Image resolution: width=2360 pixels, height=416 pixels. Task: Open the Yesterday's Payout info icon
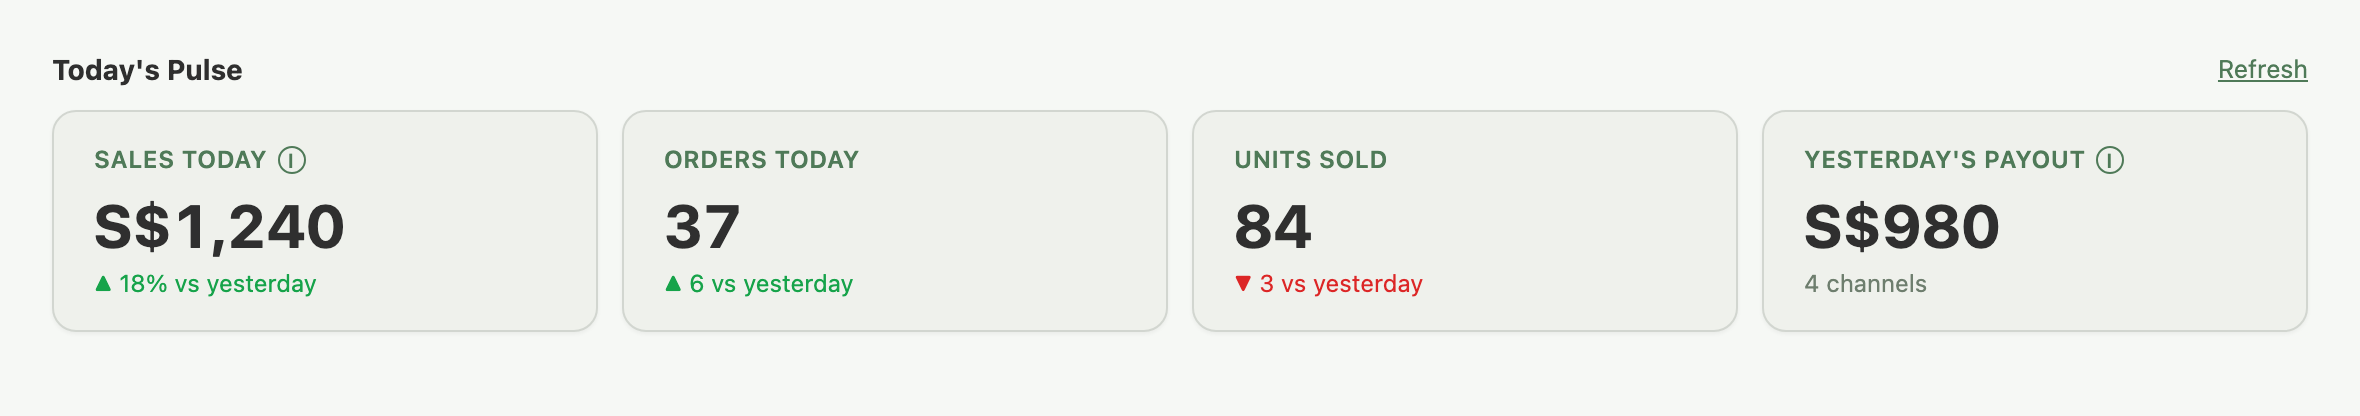point(2110,160)
